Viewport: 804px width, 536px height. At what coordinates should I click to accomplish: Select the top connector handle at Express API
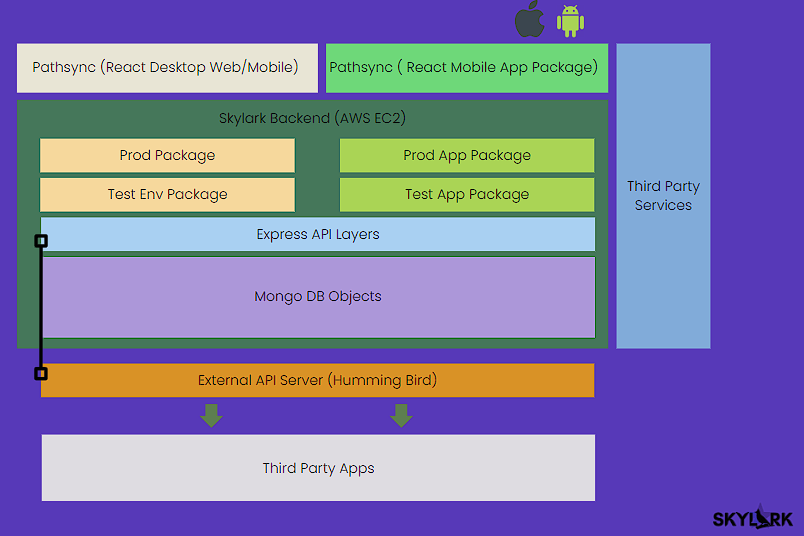(41, 241)
